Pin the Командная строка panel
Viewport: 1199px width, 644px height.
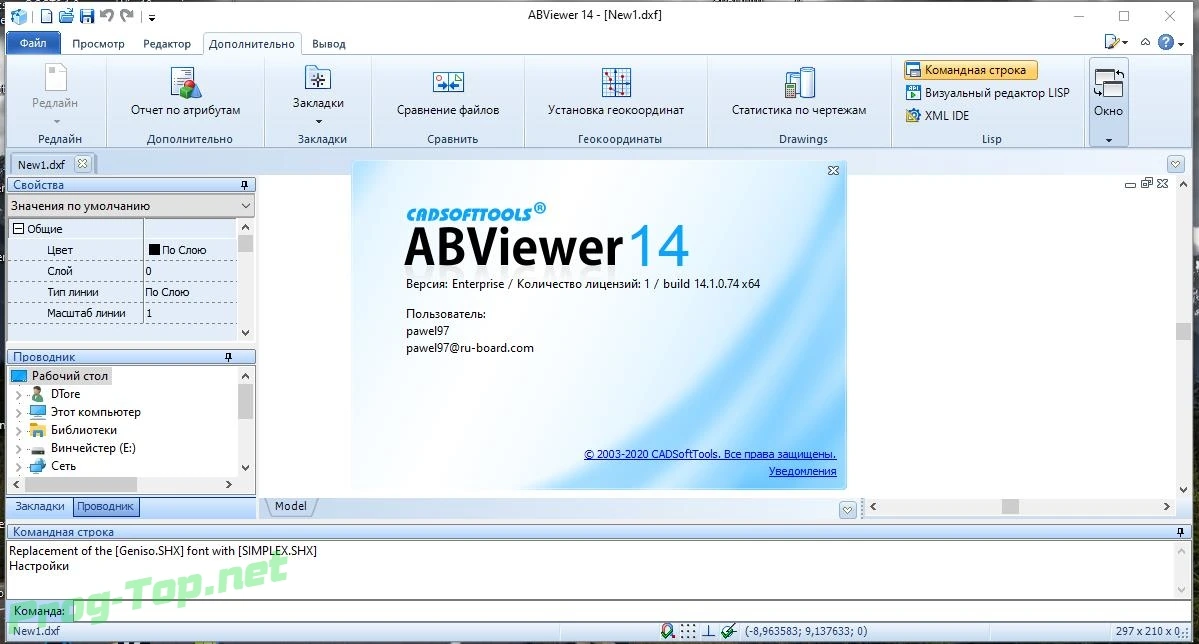pyautogui.click(x=1181, y=532)
